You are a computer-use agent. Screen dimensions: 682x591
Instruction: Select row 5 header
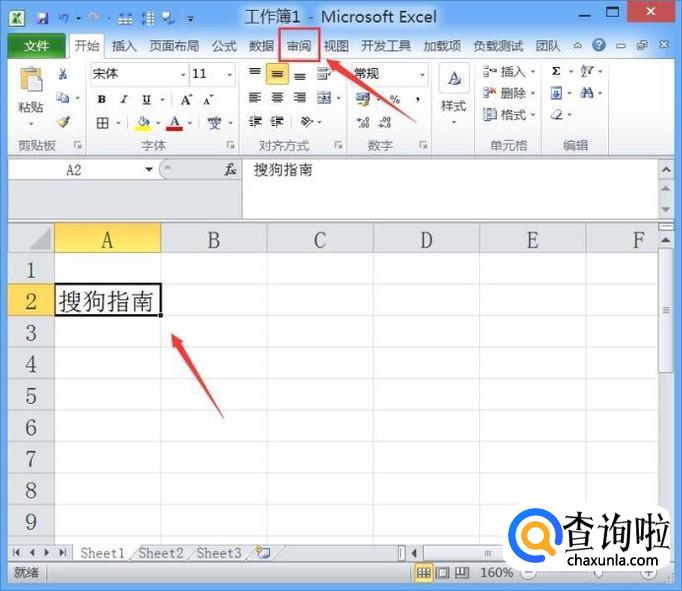(31, 395)
